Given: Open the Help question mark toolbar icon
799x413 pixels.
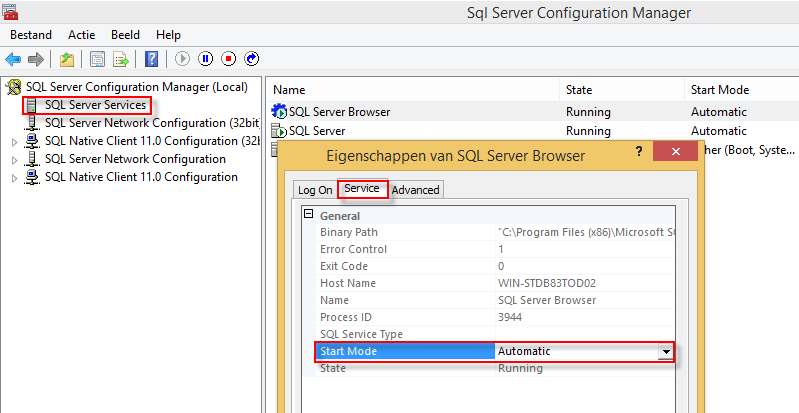Looking at the screenshot, I should tap(151, 59).
